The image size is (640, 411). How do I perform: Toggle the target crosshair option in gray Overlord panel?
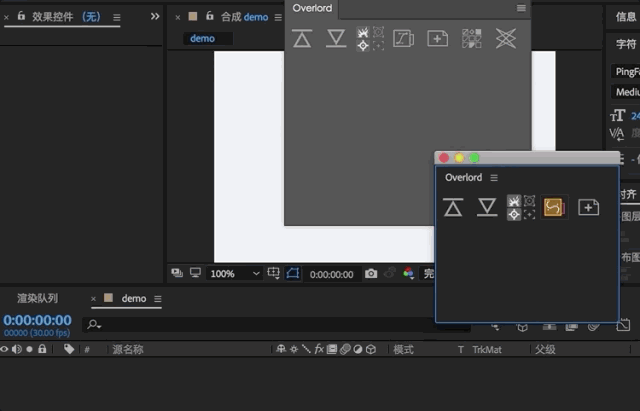[362, 45]
